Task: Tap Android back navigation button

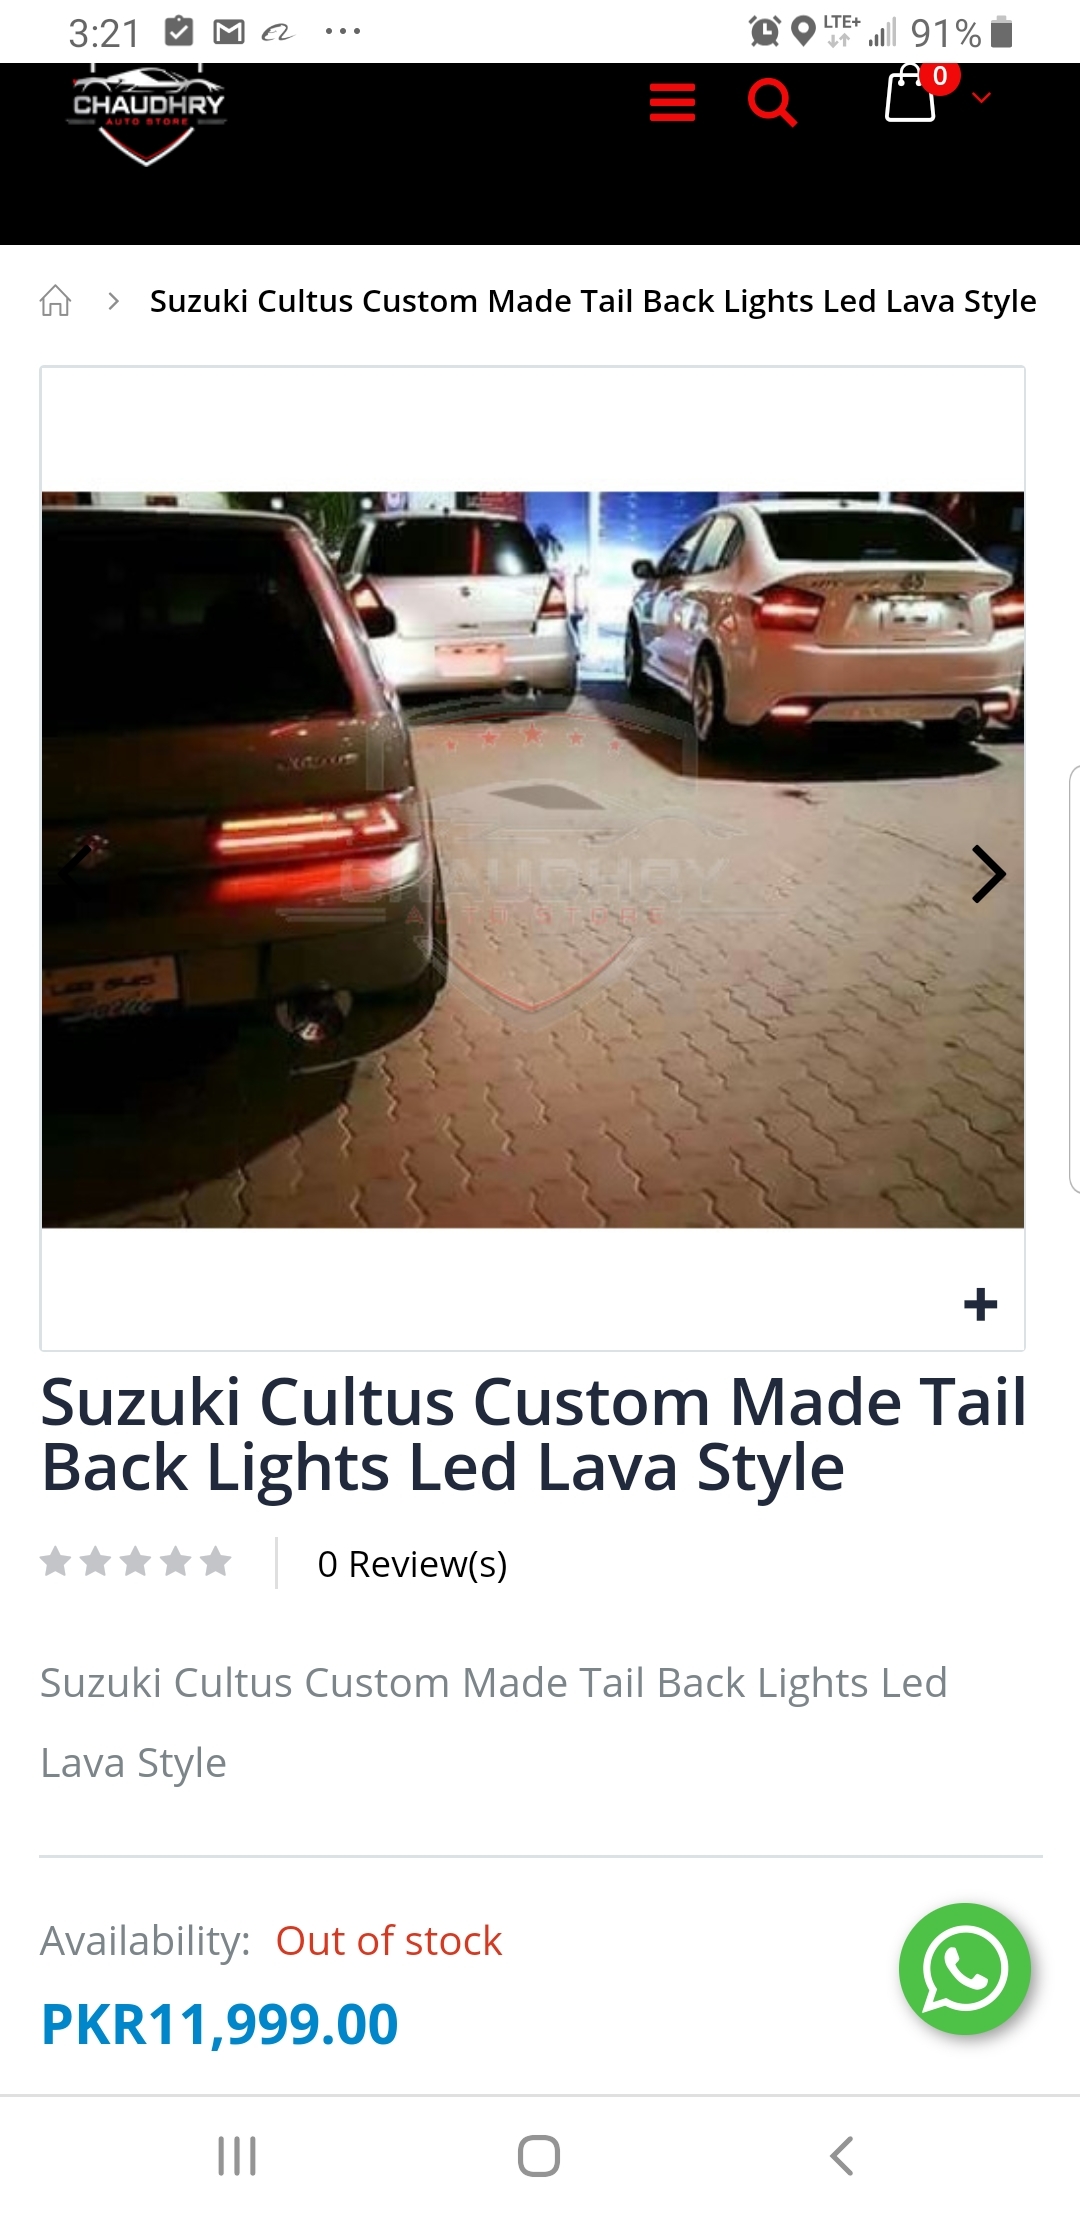Action: tap(842, 2155)
